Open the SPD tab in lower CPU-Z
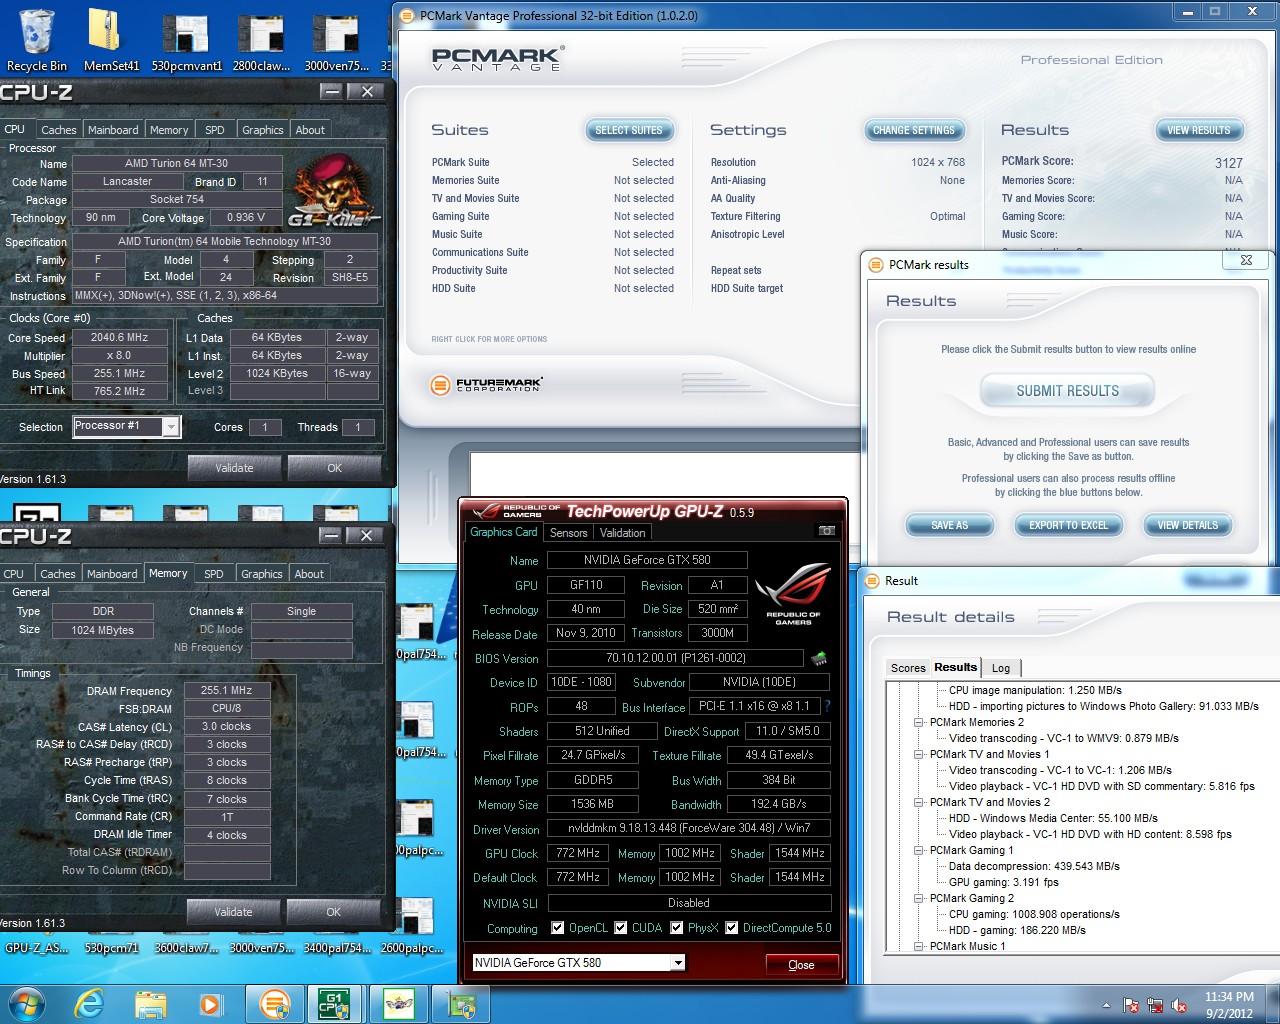Viewport: 1280px width, 1024px height. point(214,574)
